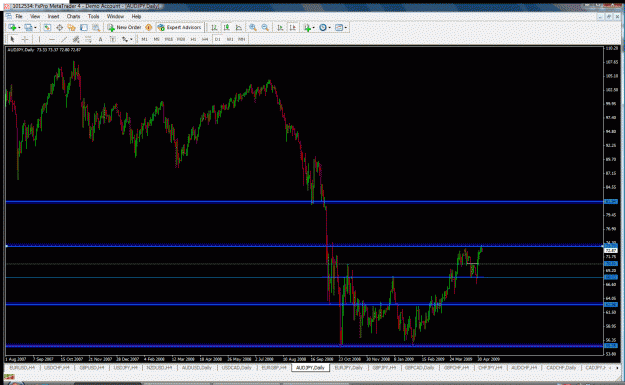Toggle the Expert Advisors button
The height and width of the screenshot is (385, 625).
click(179, 28)
